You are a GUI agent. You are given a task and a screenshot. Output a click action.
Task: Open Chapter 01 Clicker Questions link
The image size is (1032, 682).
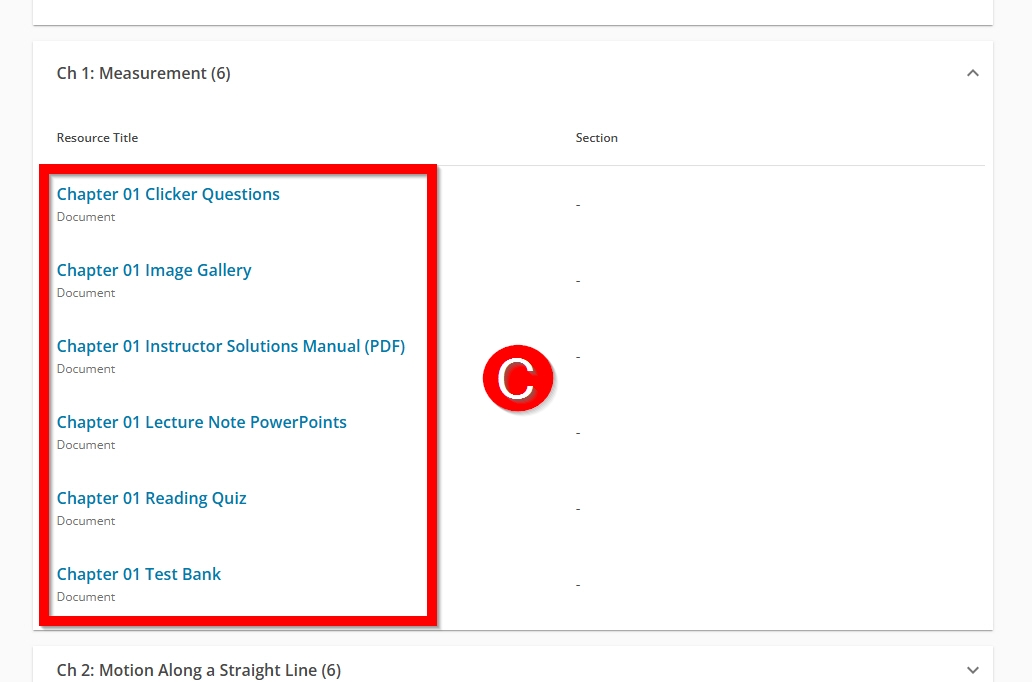(168, 194)
